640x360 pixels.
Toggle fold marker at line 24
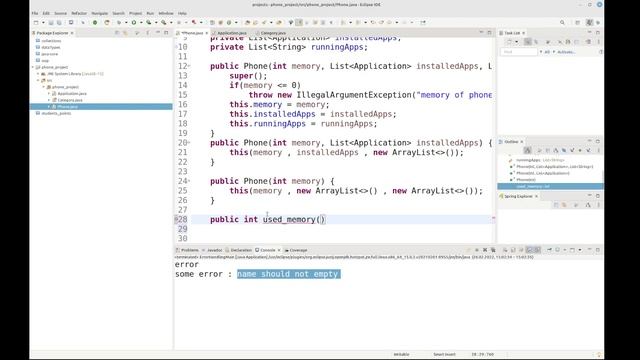[x=189, y=181]
